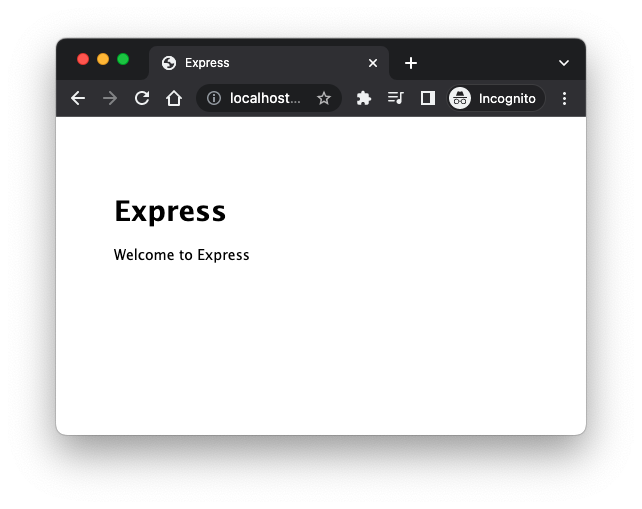Open the Extensions puzzle icon

click(x=364, y=98)
